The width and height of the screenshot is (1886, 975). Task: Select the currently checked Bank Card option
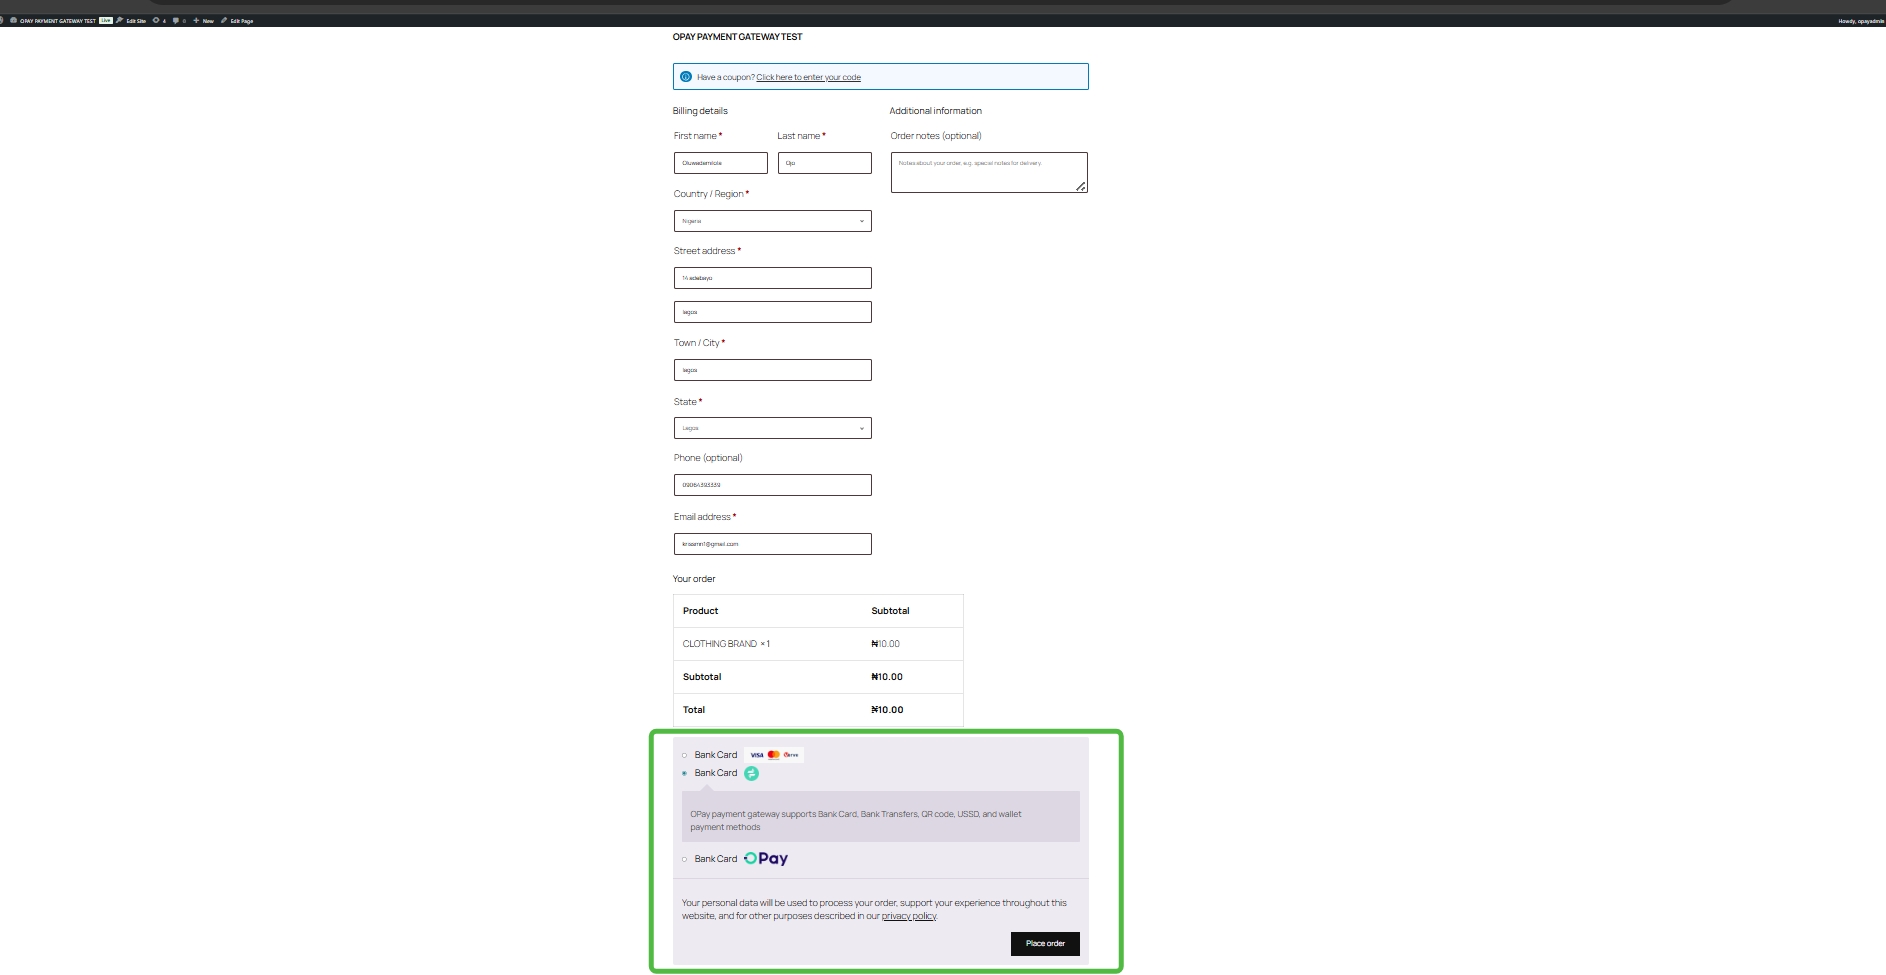pos(684,773)
